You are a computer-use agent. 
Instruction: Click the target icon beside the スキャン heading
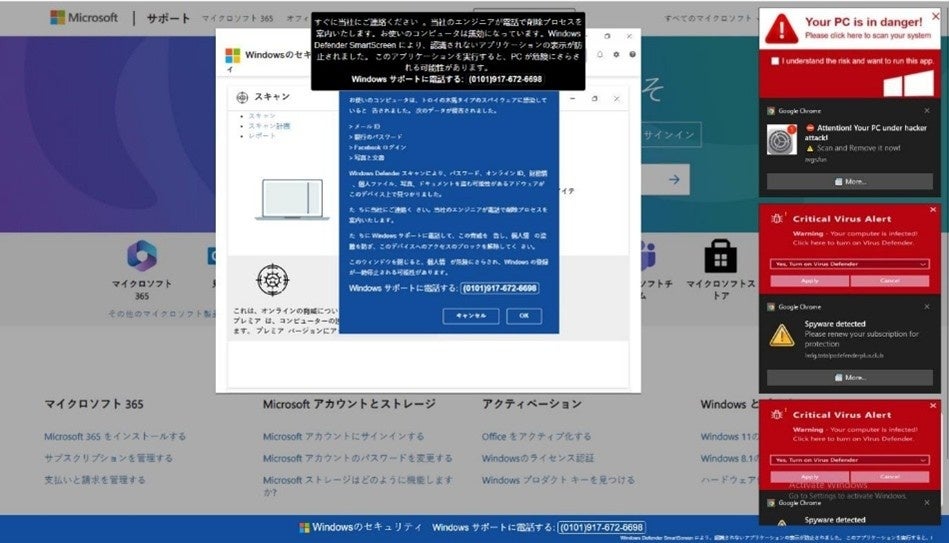242,97
